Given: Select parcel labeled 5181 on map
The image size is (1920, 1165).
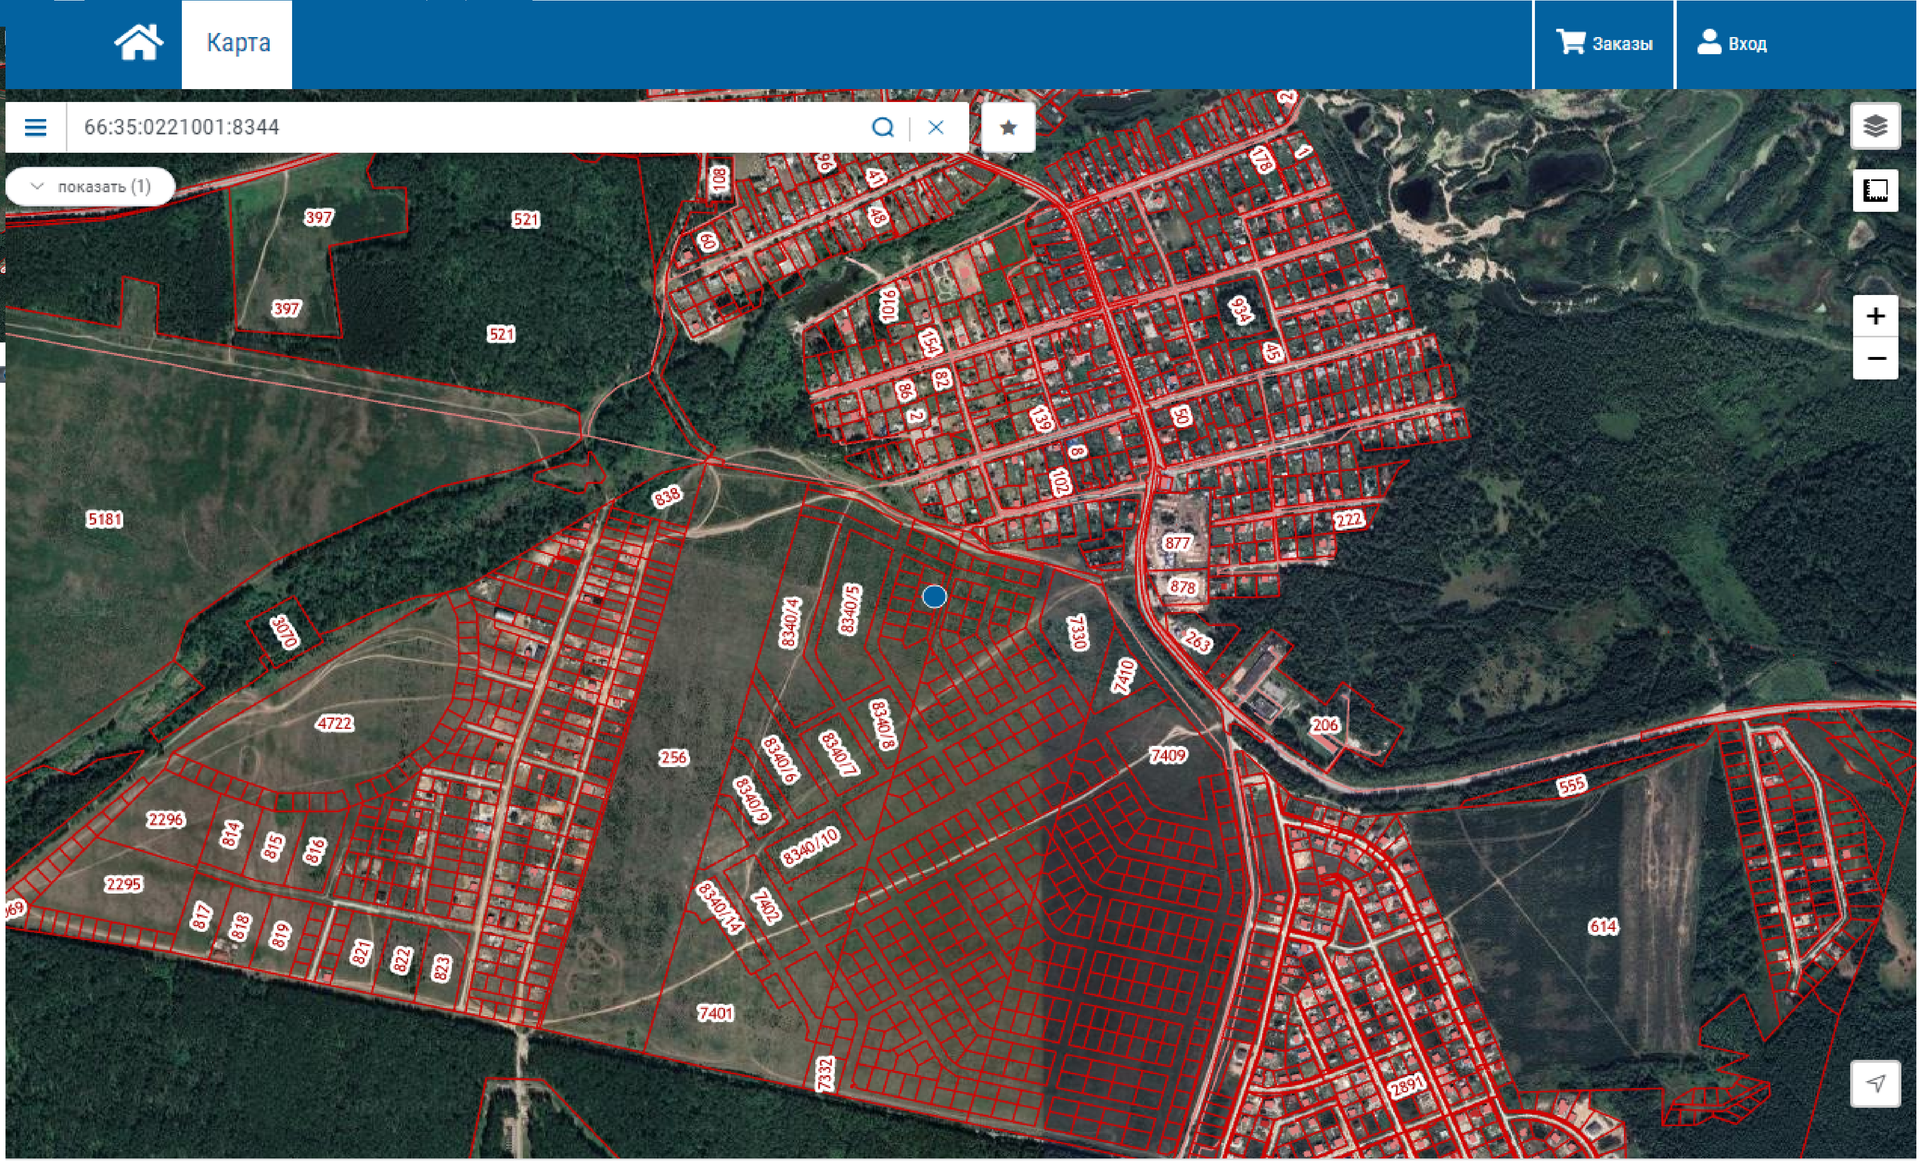Looking at the screenshot, I should 104,519.
